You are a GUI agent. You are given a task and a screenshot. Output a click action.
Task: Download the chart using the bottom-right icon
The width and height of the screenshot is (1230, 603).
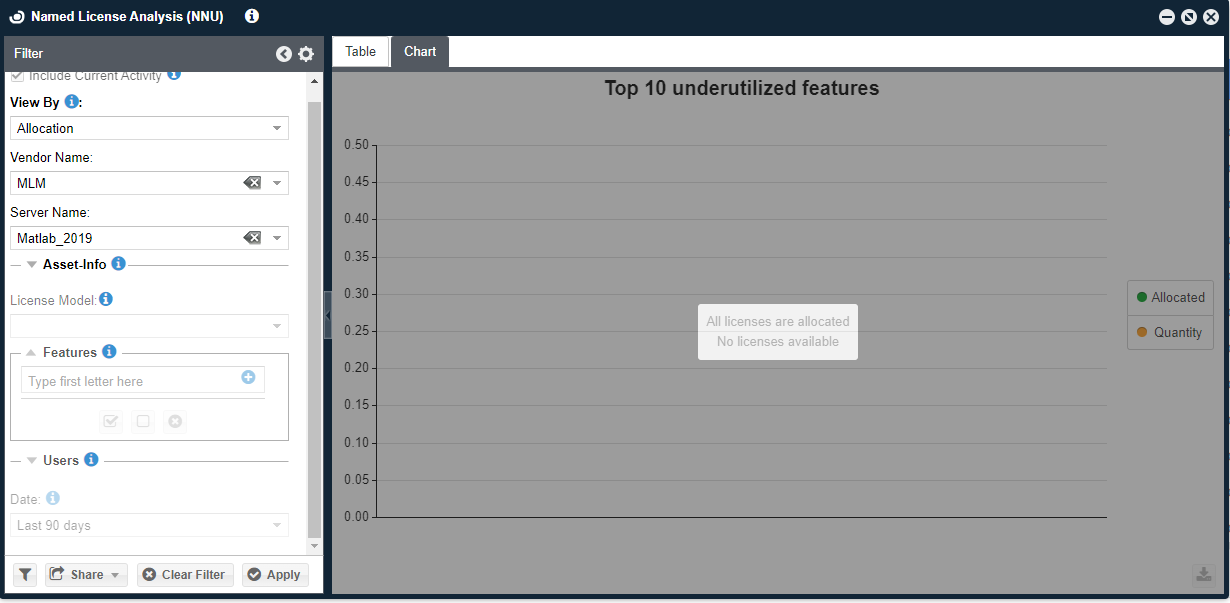click(1203, 574)
